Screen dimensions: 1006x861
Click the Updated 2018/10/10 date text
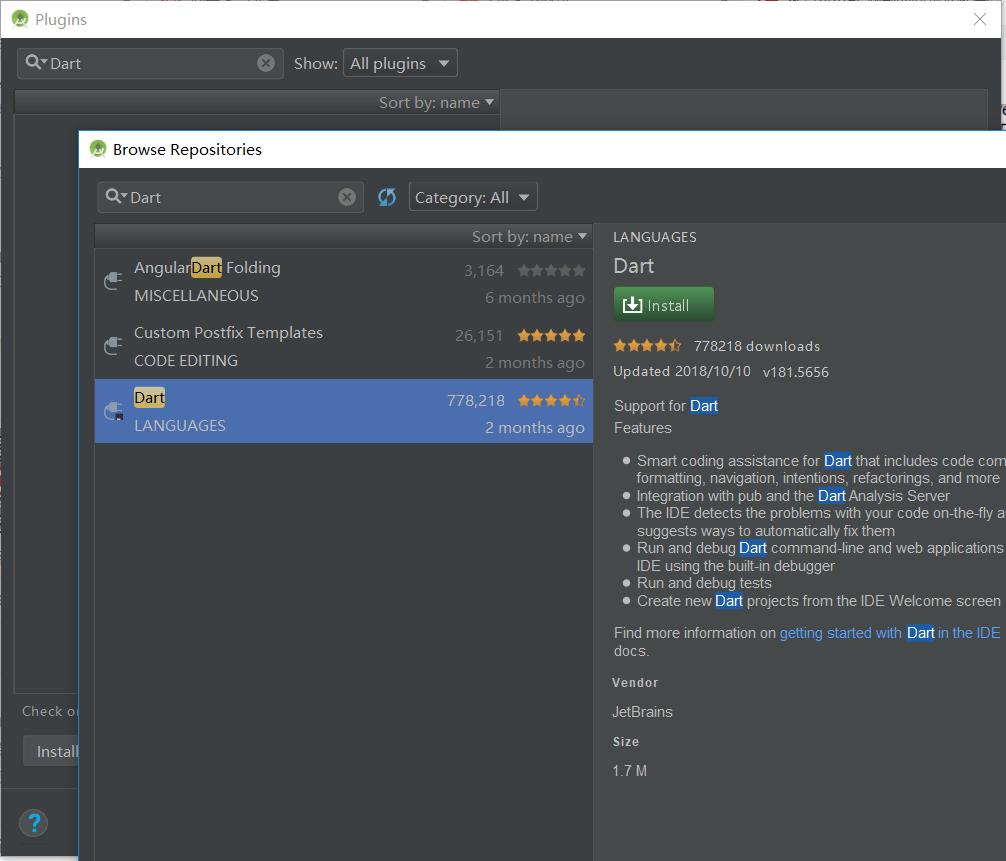[682, 371]
